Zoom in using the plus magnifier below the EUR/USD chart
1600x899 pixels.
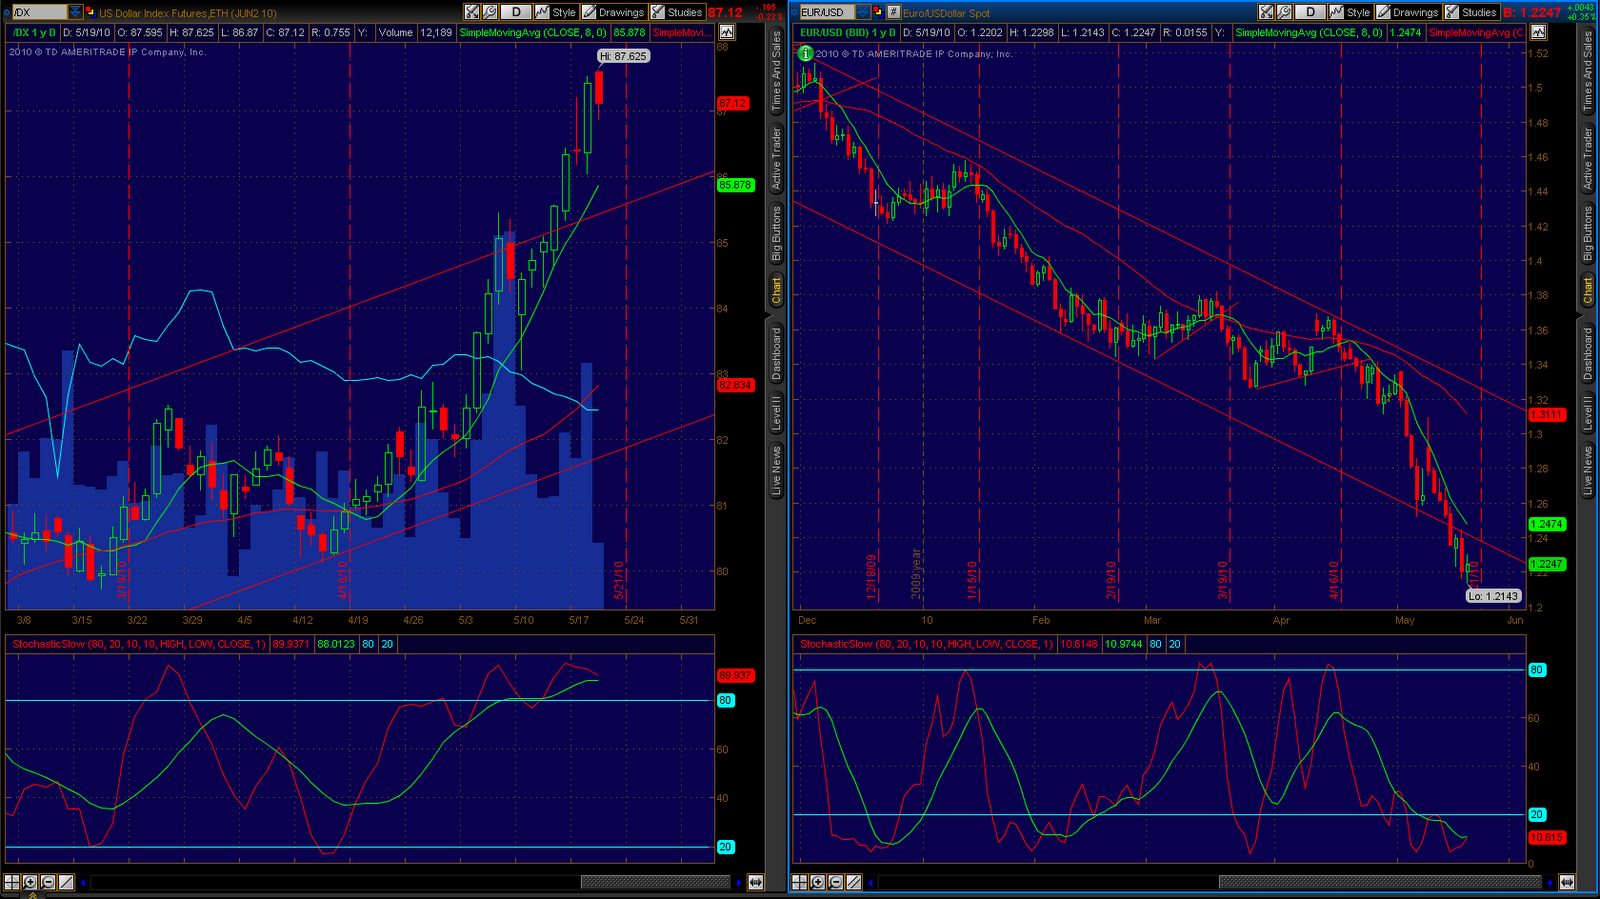pos(818,882)
